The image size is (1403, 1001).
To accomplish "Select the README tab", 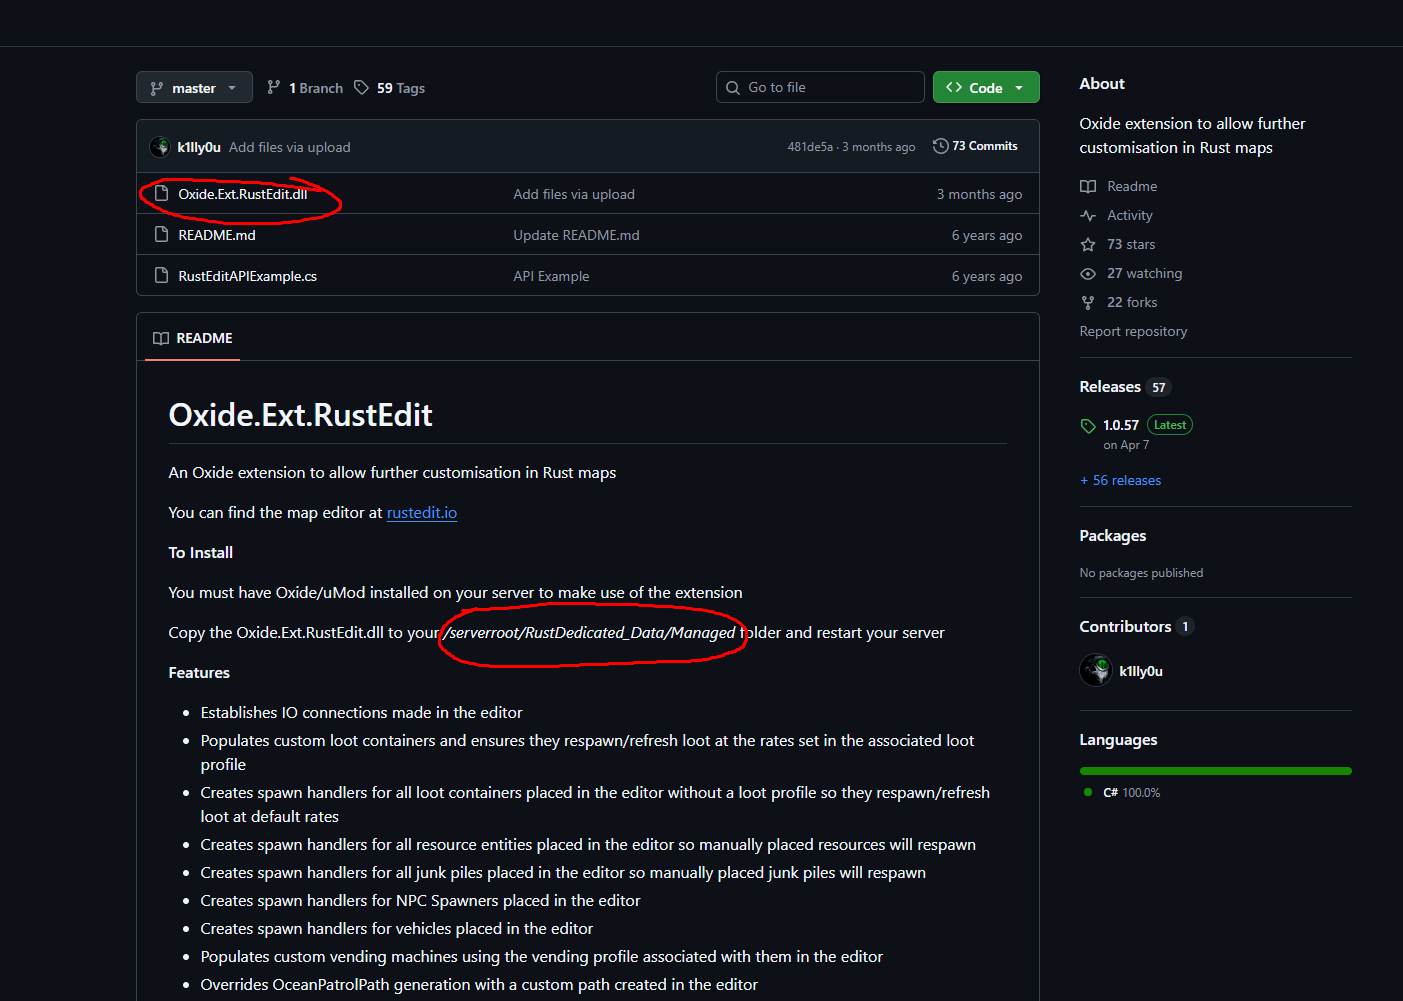I will (193, 338).
